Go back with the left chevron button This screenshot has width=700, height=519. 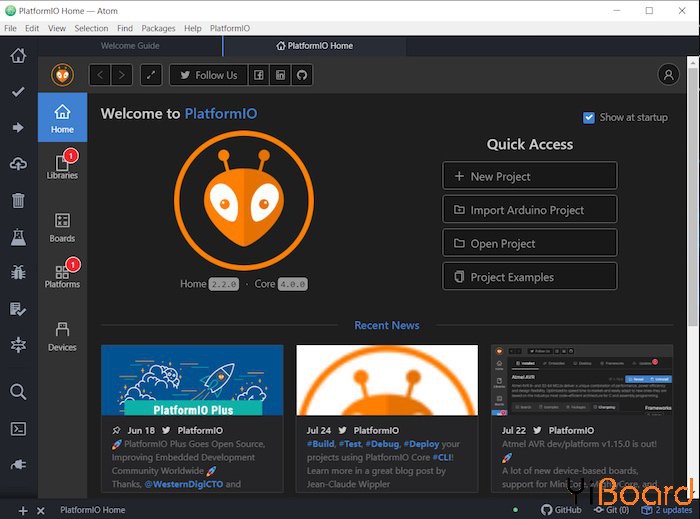pos(100,75)
